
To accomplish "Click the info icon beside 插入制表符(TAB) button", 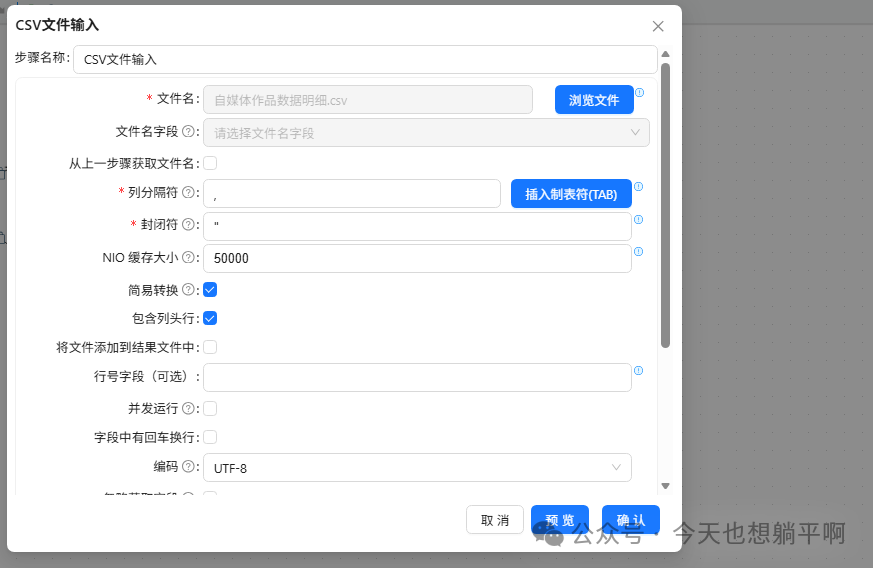I will pyautogui.click(x=639, y=187).
